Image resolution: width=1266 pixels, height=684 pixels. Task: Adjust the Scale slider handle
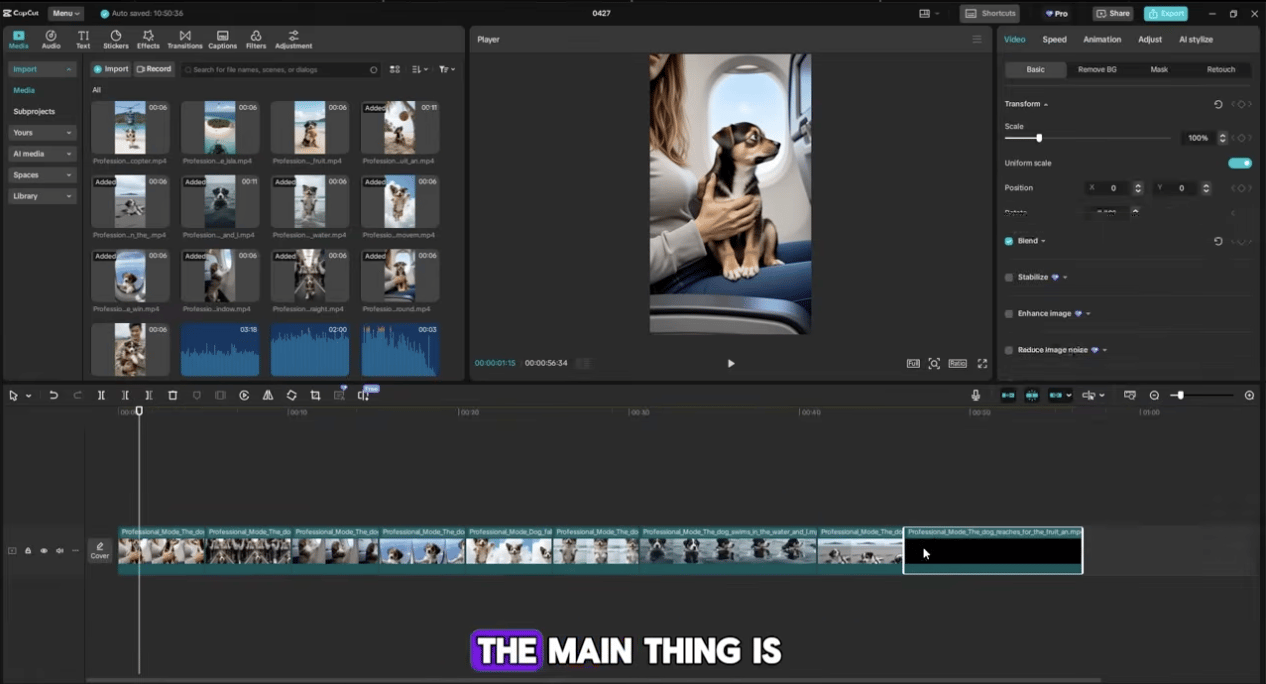(x=1039, y=138)
